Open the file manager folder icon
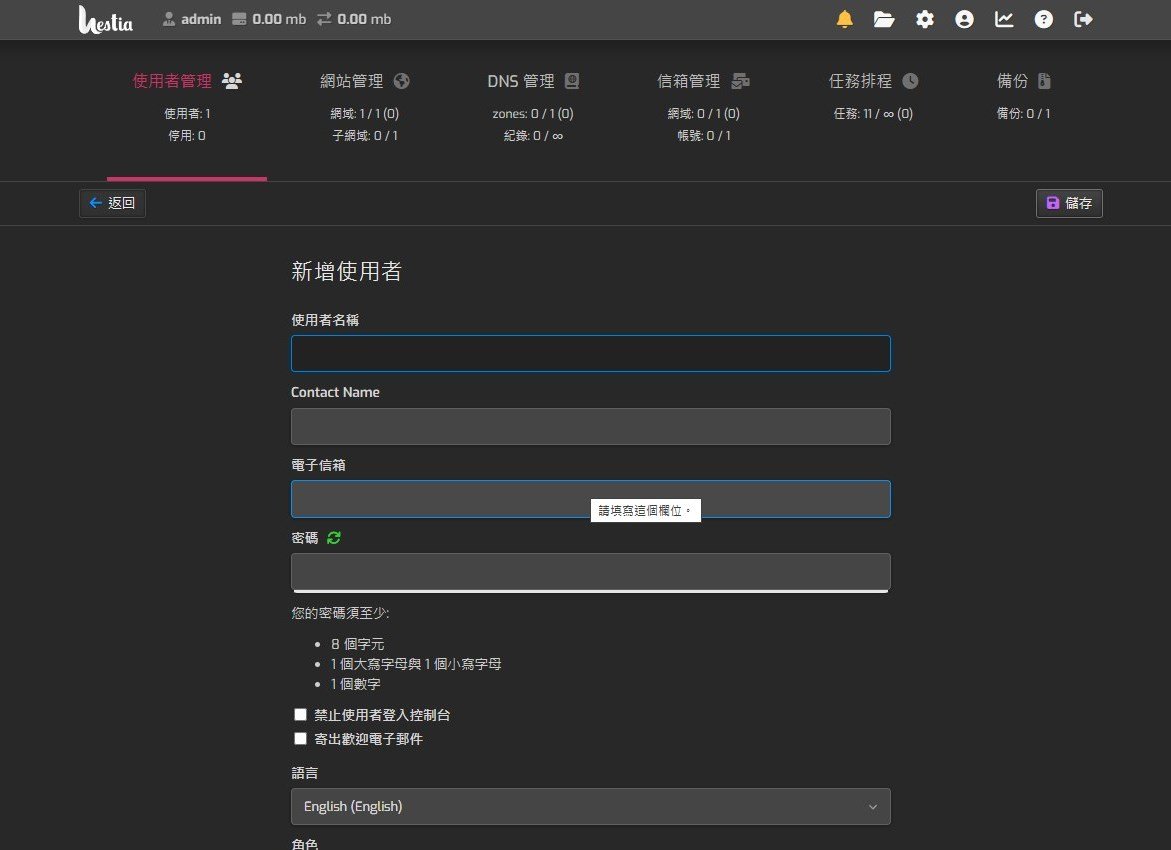Image resolution: width=1171 pixels, height=850 pixels. click(884, 19)
